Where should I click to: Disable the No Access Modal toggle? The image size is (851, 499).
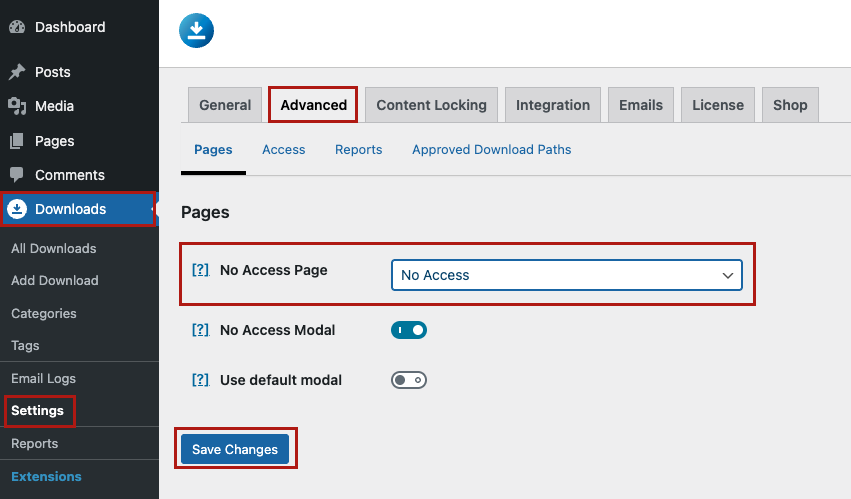[409, 330]
